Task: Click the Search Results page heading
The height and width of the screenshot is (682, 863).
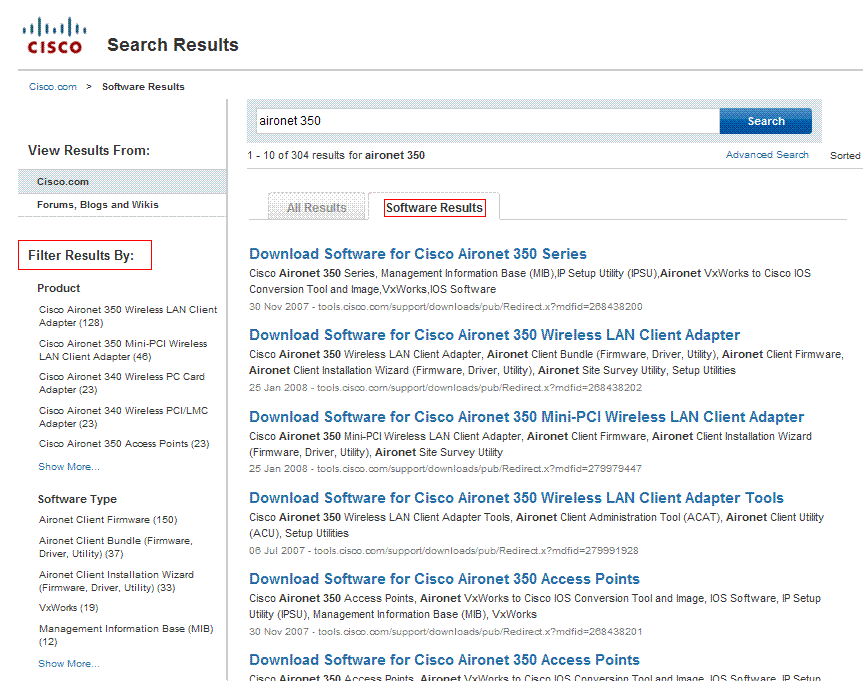Action: point(173,45)
